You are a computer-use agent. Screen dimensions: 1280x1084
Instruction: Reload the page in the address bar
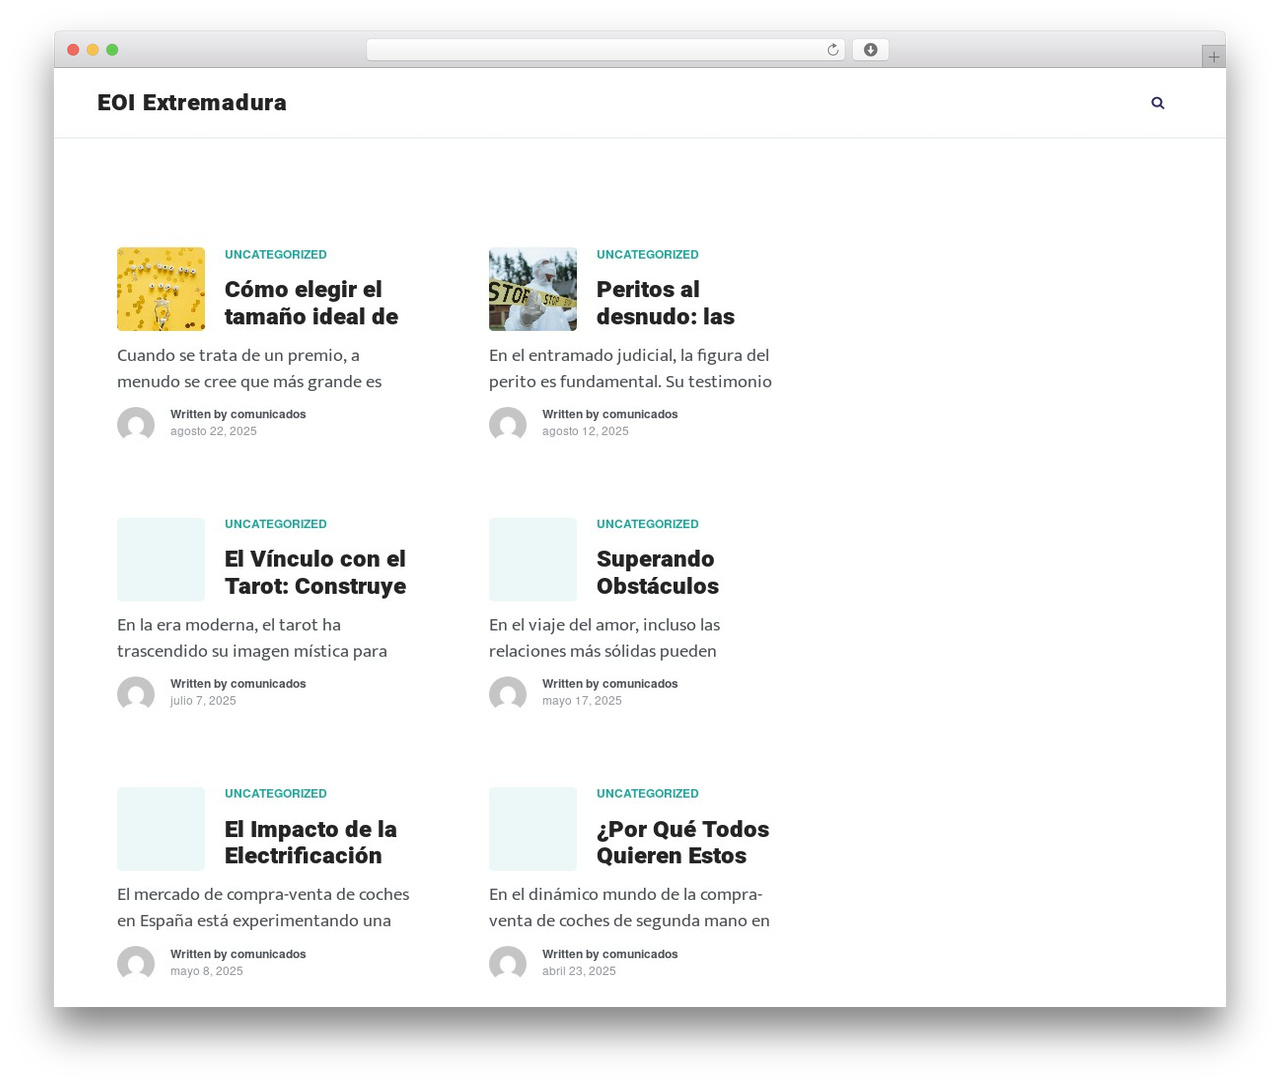(x=833, y=50)
